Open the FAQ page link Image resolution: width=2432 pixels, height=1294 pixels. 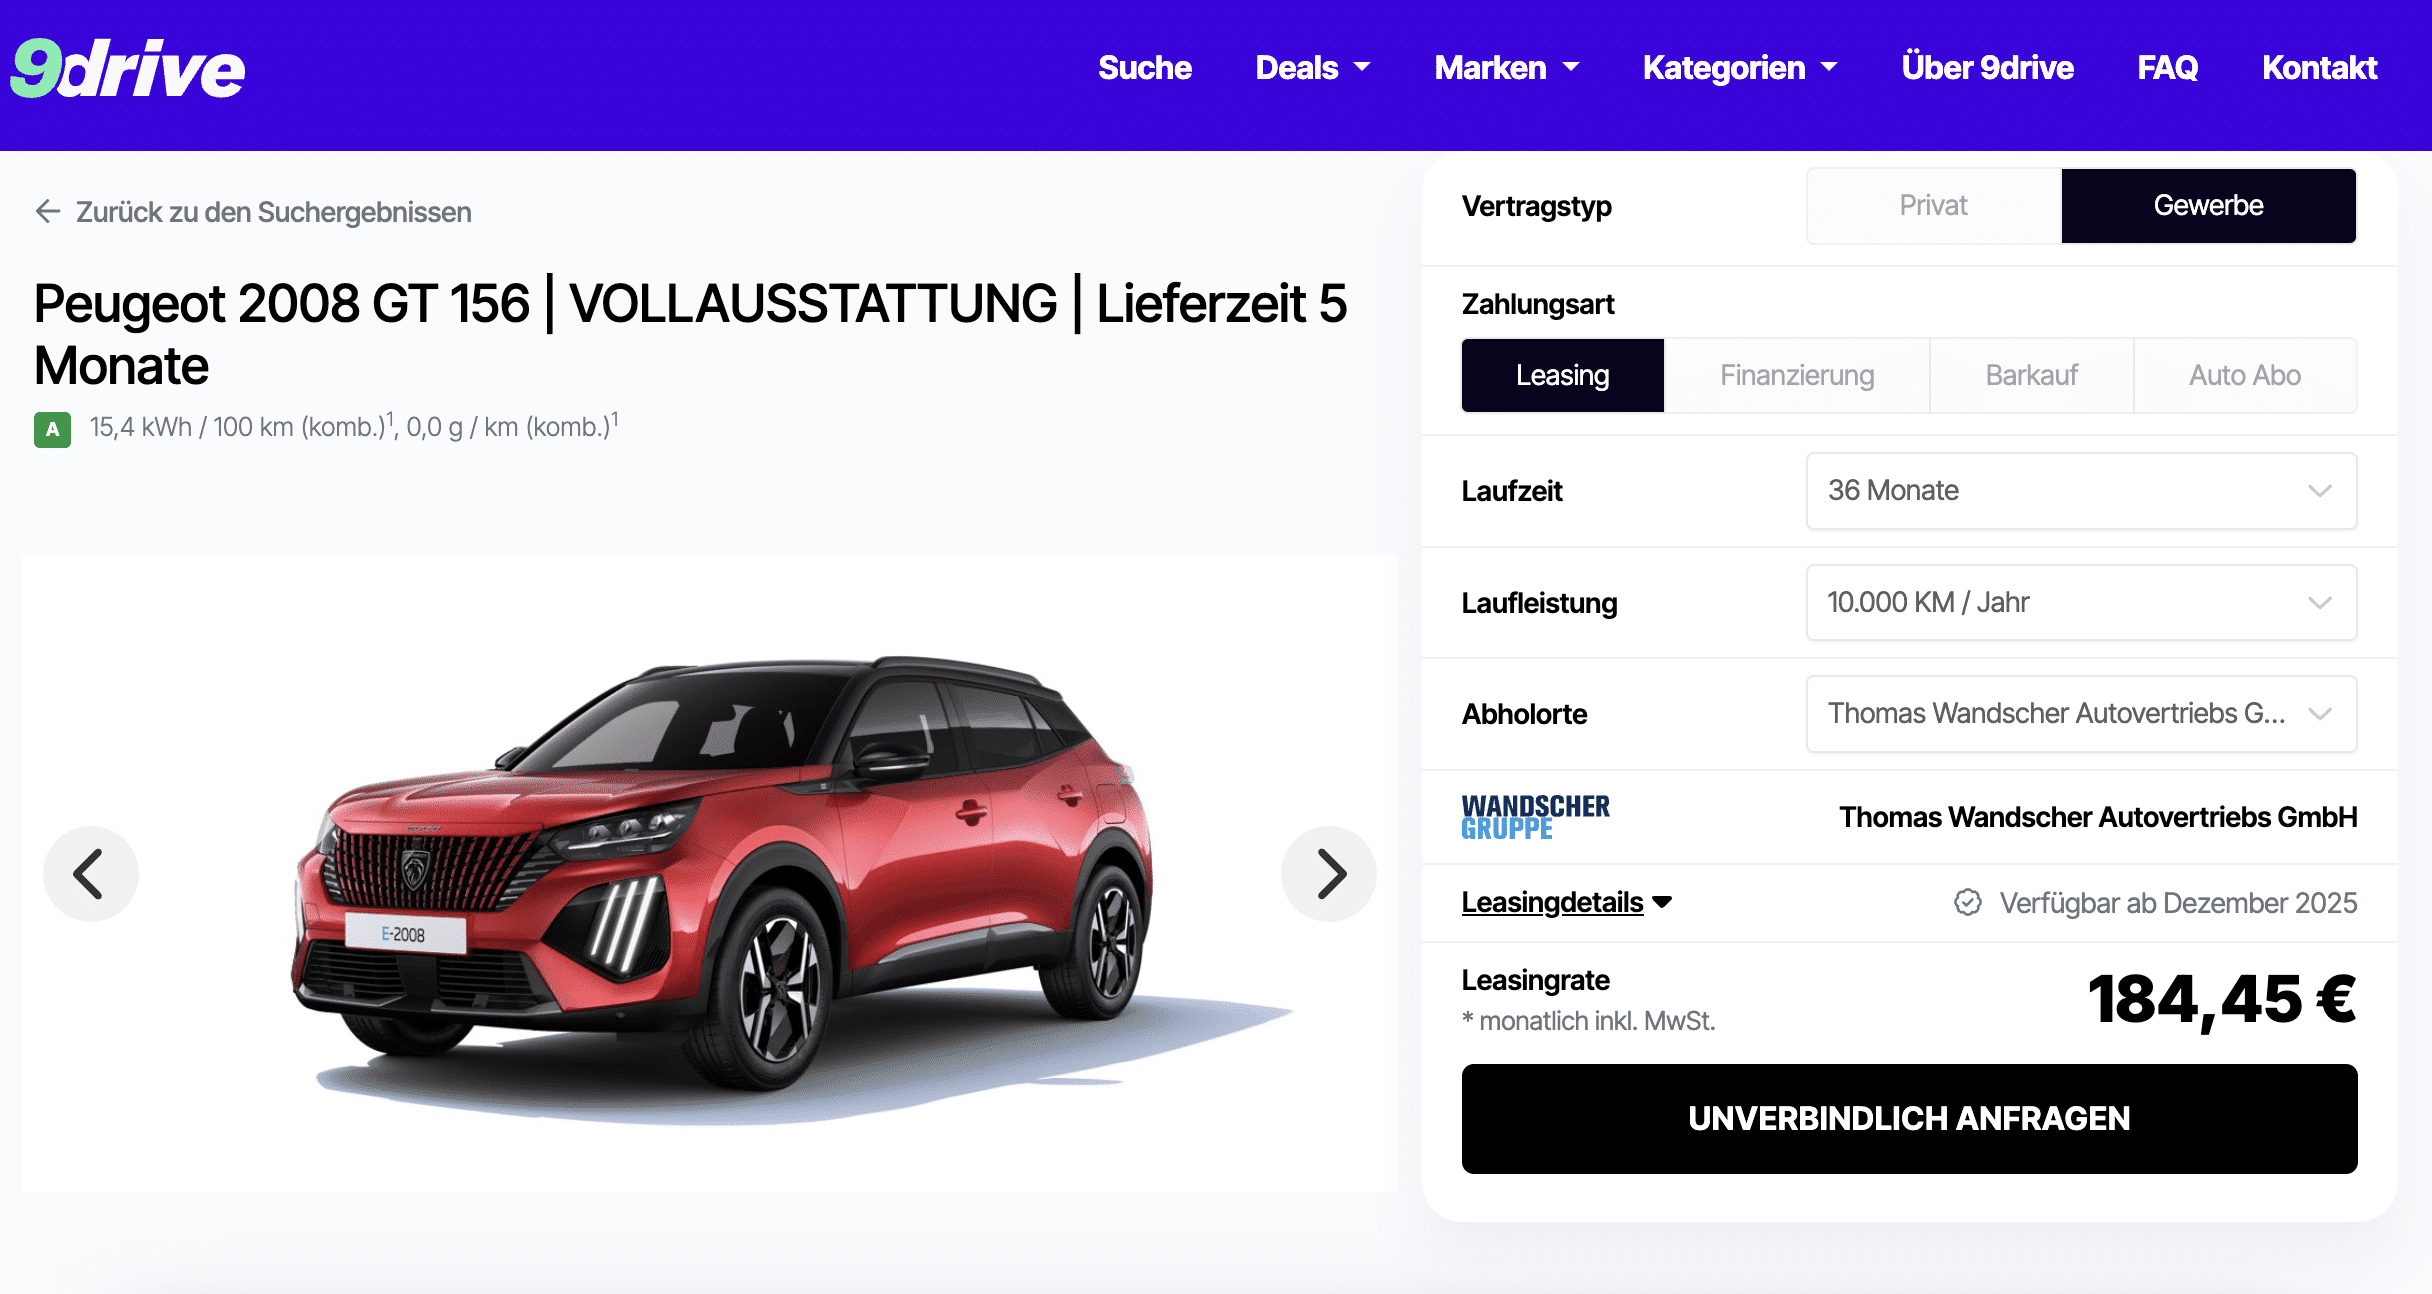tap(2167, 68)
